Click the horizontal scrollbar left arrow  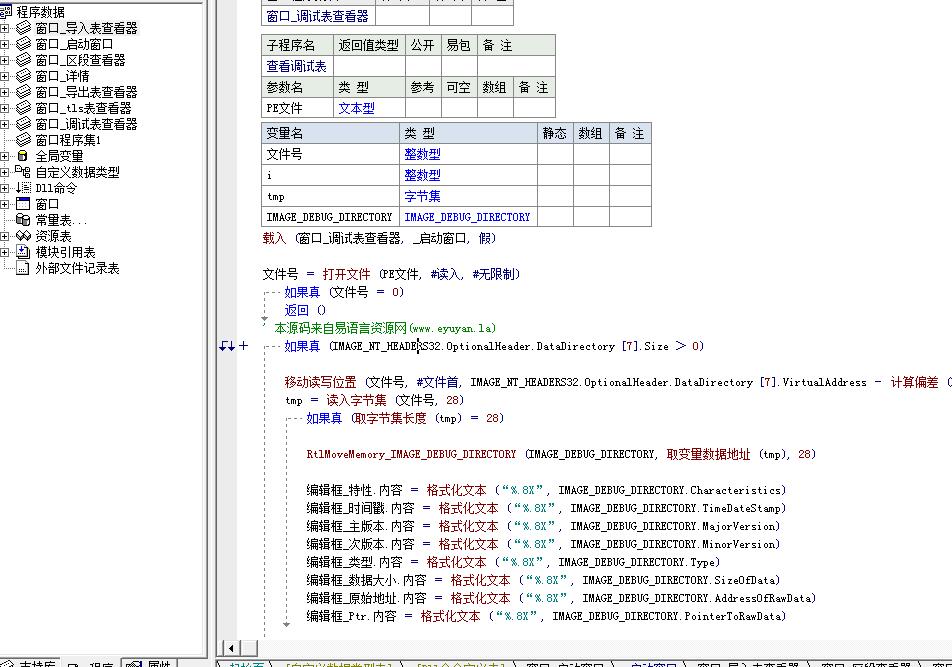pos(231,648)
